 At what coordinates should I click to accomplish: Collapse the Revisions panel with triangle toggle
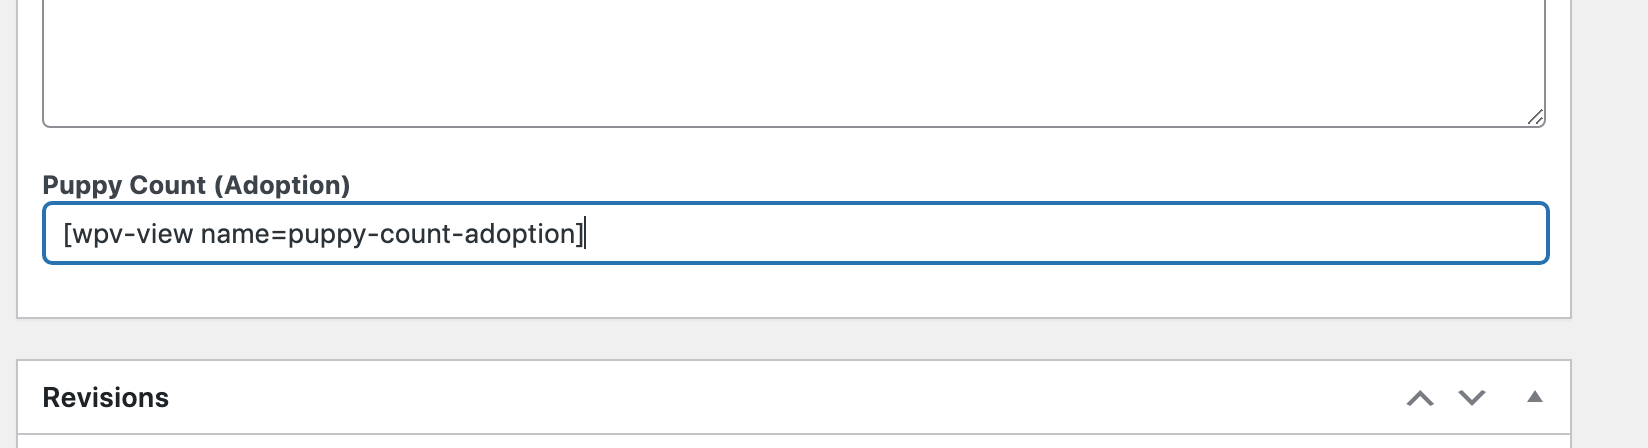(1535, 397)
